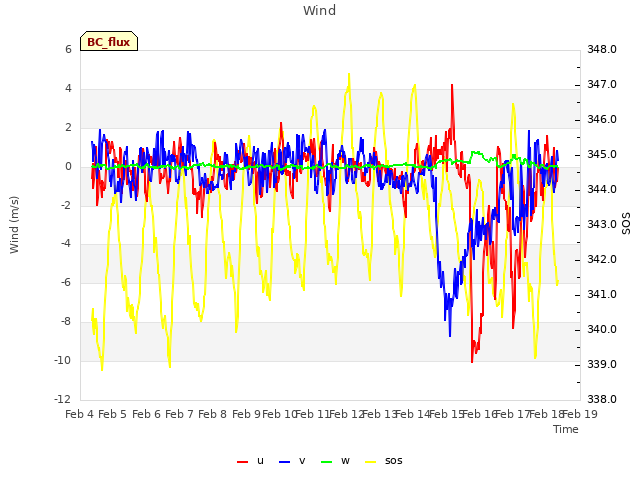The height and width of the screenshot is (480, 640).
Task: Click the Wind chart title
Action: tap(320, 10)
